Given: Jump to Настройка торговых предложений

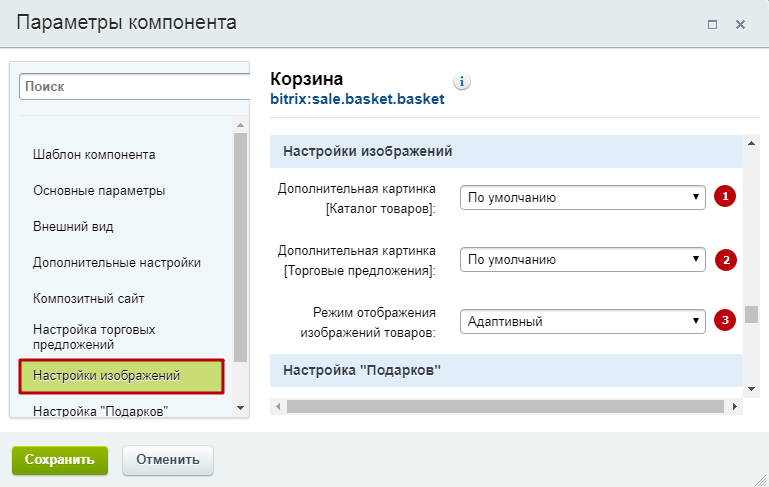Looking at the screenshot, I should 95,336.
